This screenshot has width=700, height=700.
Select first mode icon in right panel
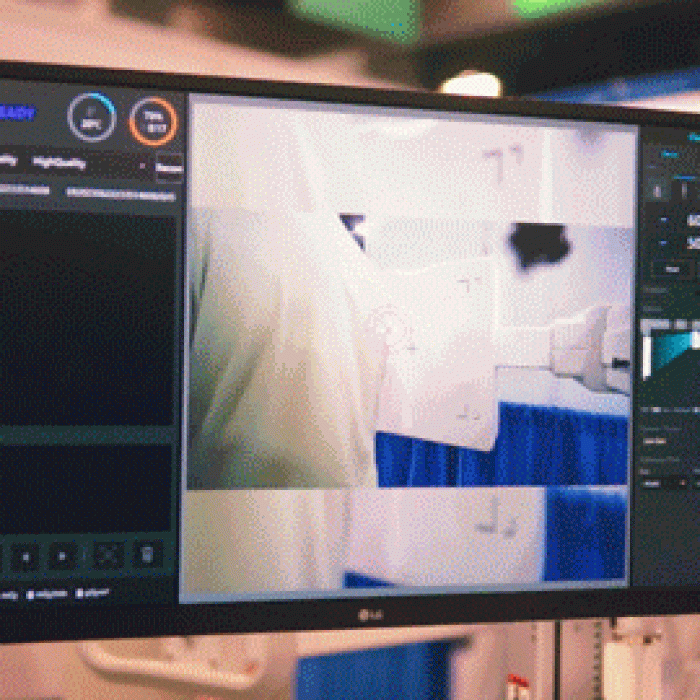657,190
